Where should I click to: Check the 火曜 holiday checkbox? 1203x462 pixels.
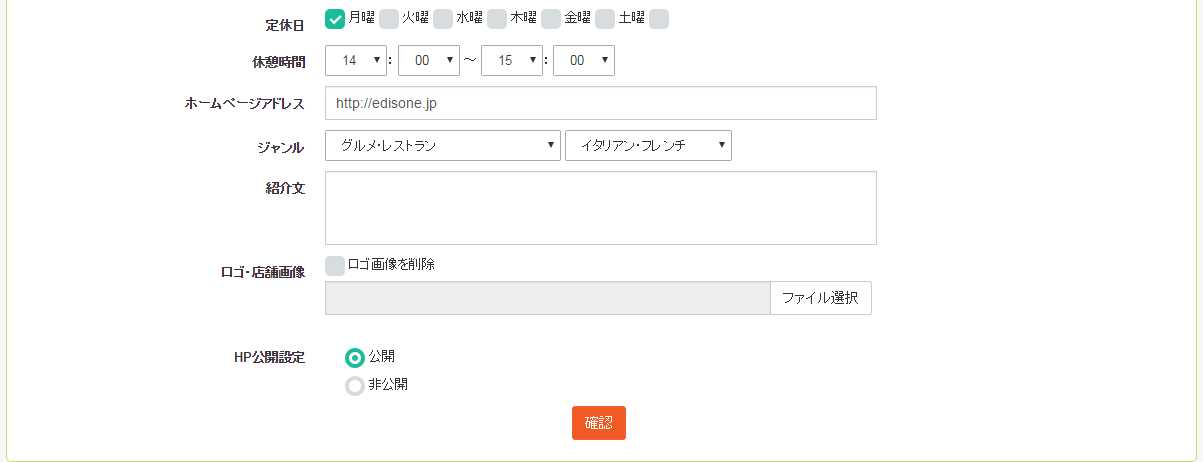pos(389,19)
